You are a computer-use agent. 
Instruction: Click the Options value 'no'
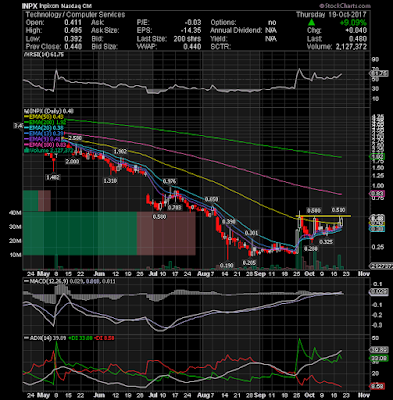pyautogui.click(x=272, y=23)
